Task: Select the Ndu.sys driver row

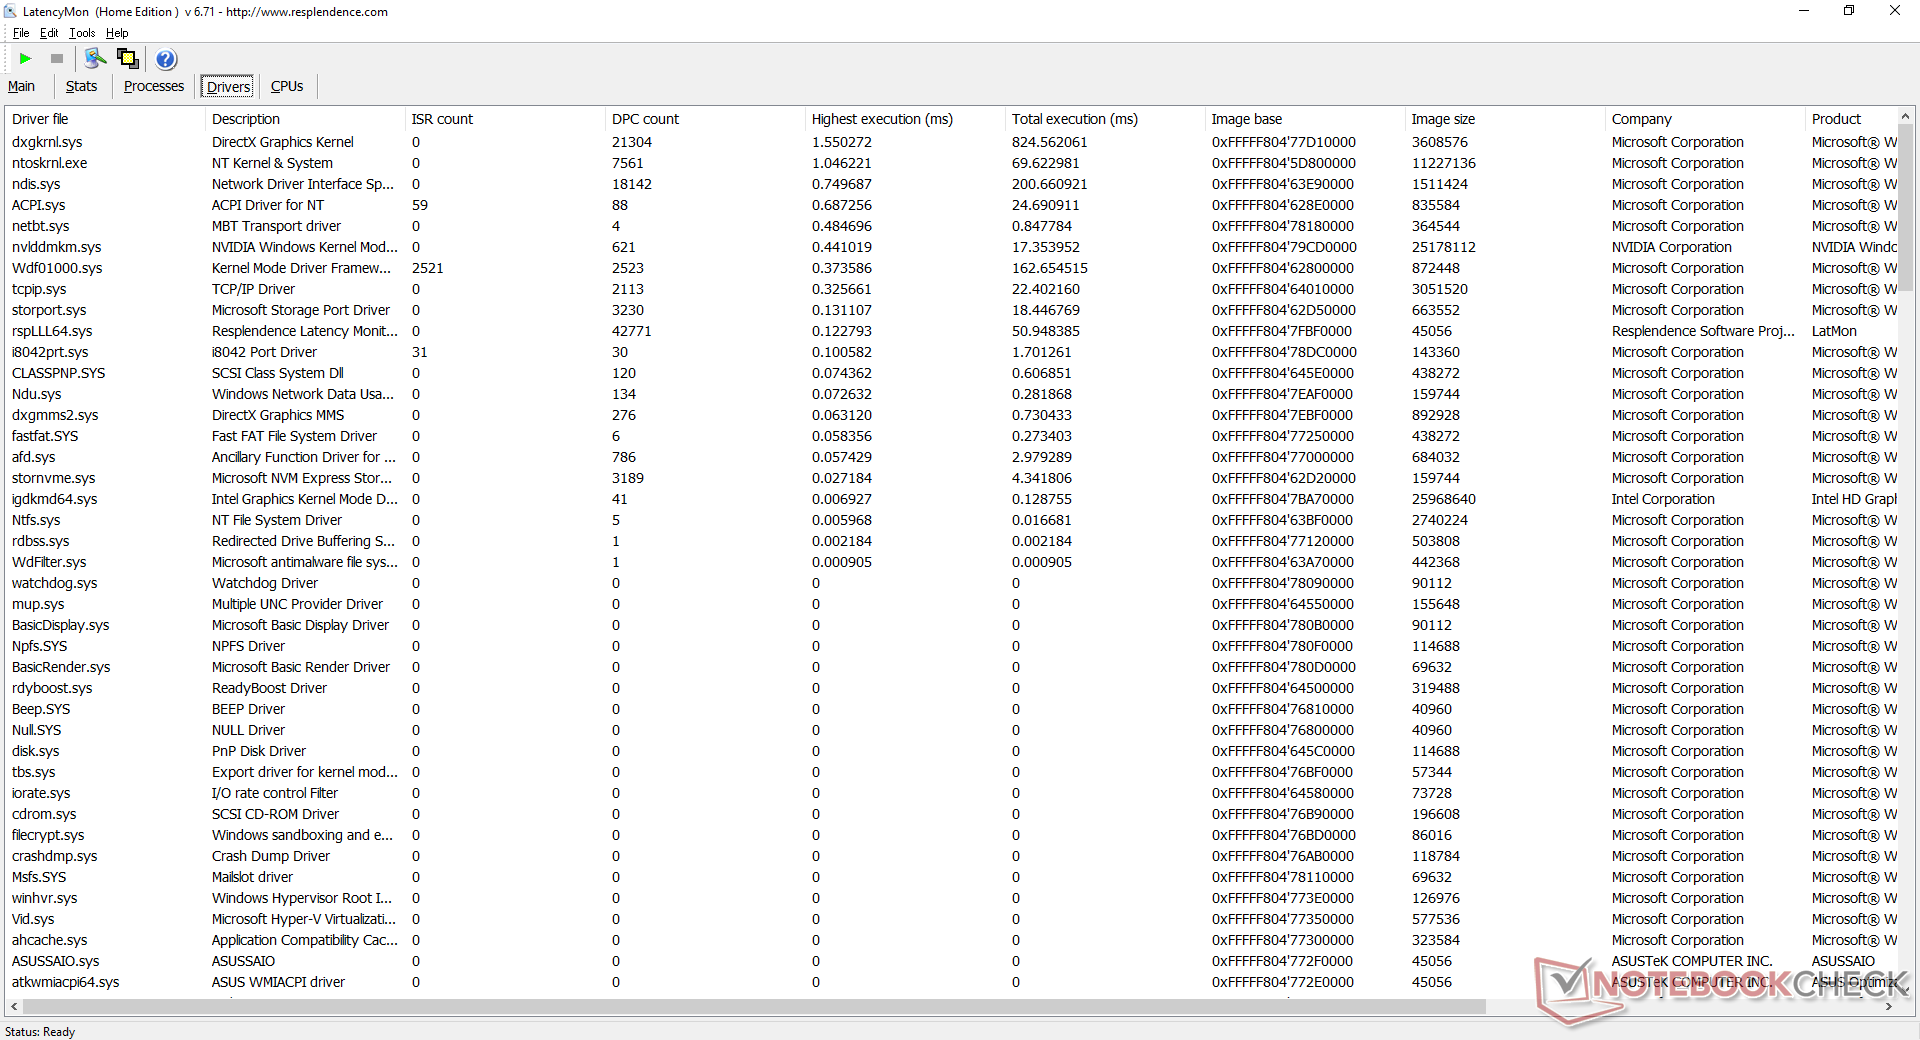Action: (x=952, y=394)
